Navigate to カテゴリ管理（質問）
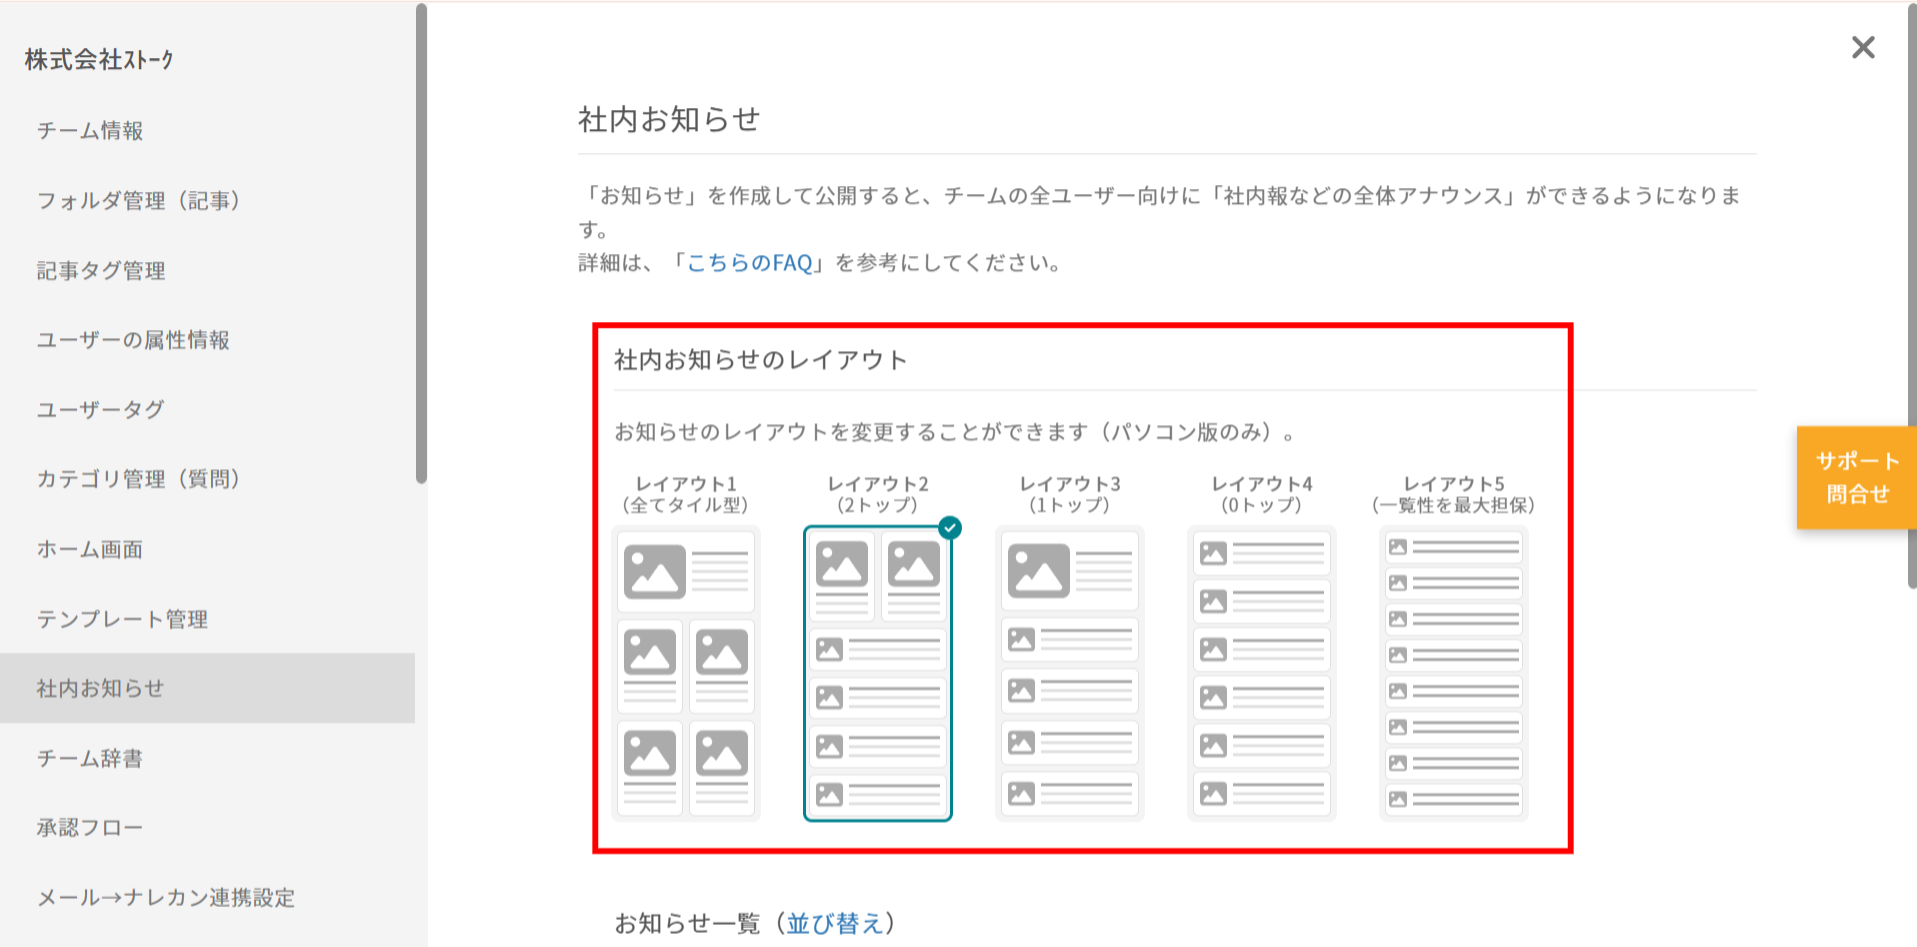Image resolution: width=1917 pixels, height=947 pixels. pos(138,479)
